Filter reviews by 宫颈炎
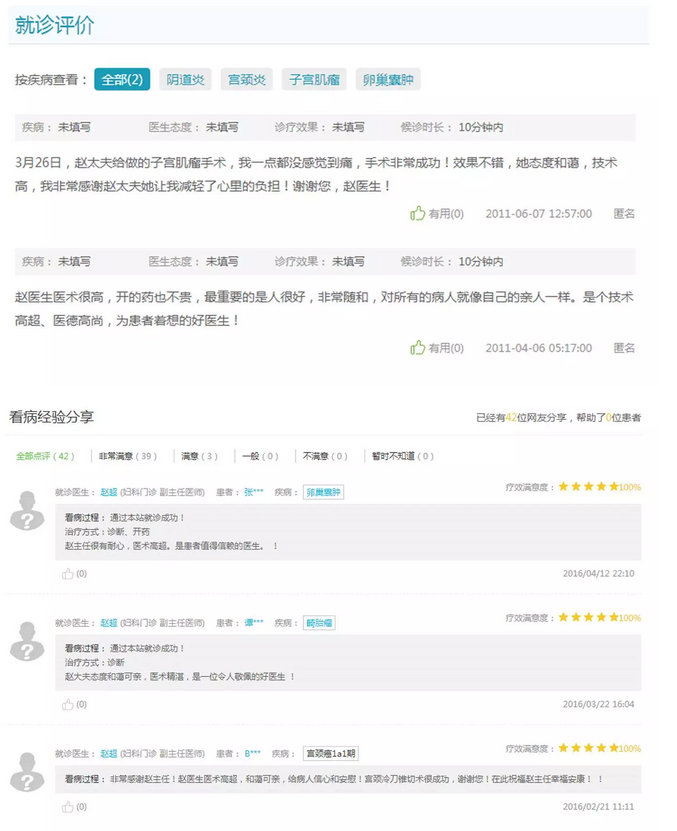Image resolution: width=677 pixels, height=831 pixels. [246, 79]
